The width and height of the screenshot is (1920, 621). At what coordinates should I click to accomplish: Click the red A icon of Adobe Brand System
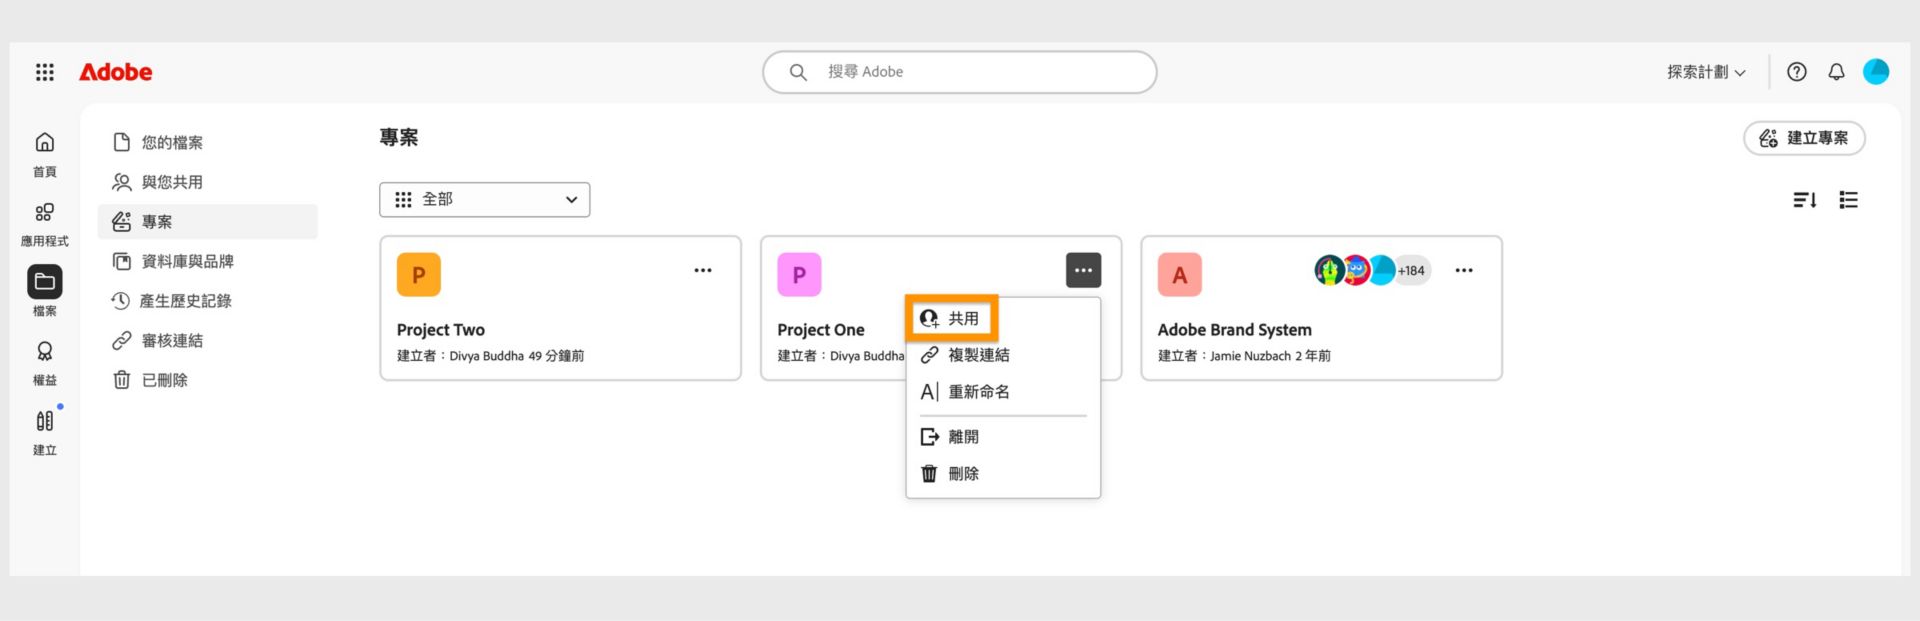pos(1180,275)
